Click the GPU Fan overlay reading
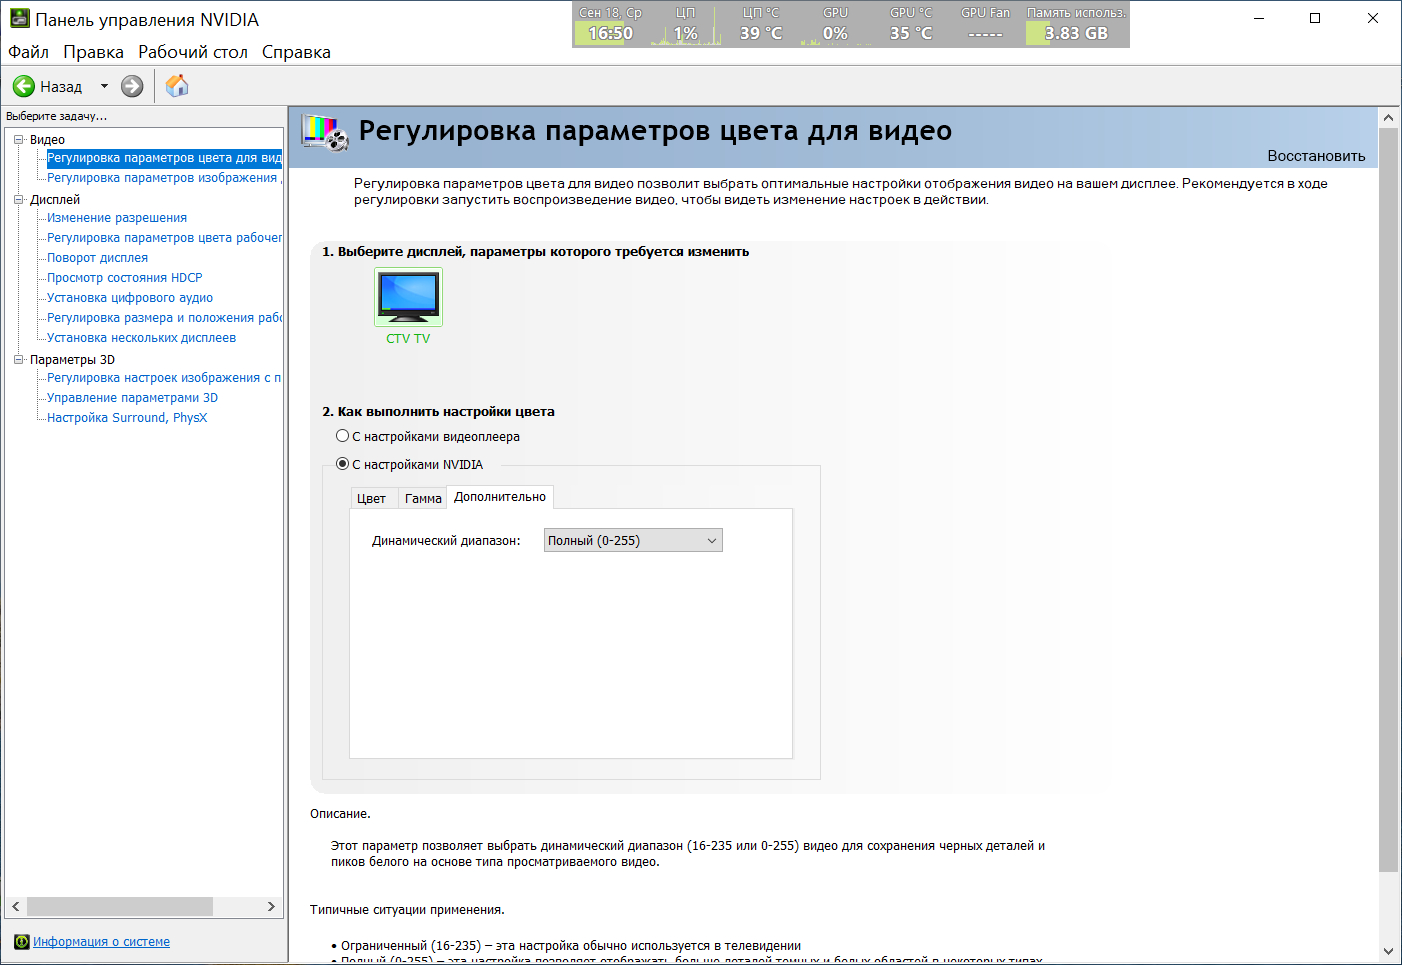Viewport: 1402px width, 965px height. pos(986,25)
